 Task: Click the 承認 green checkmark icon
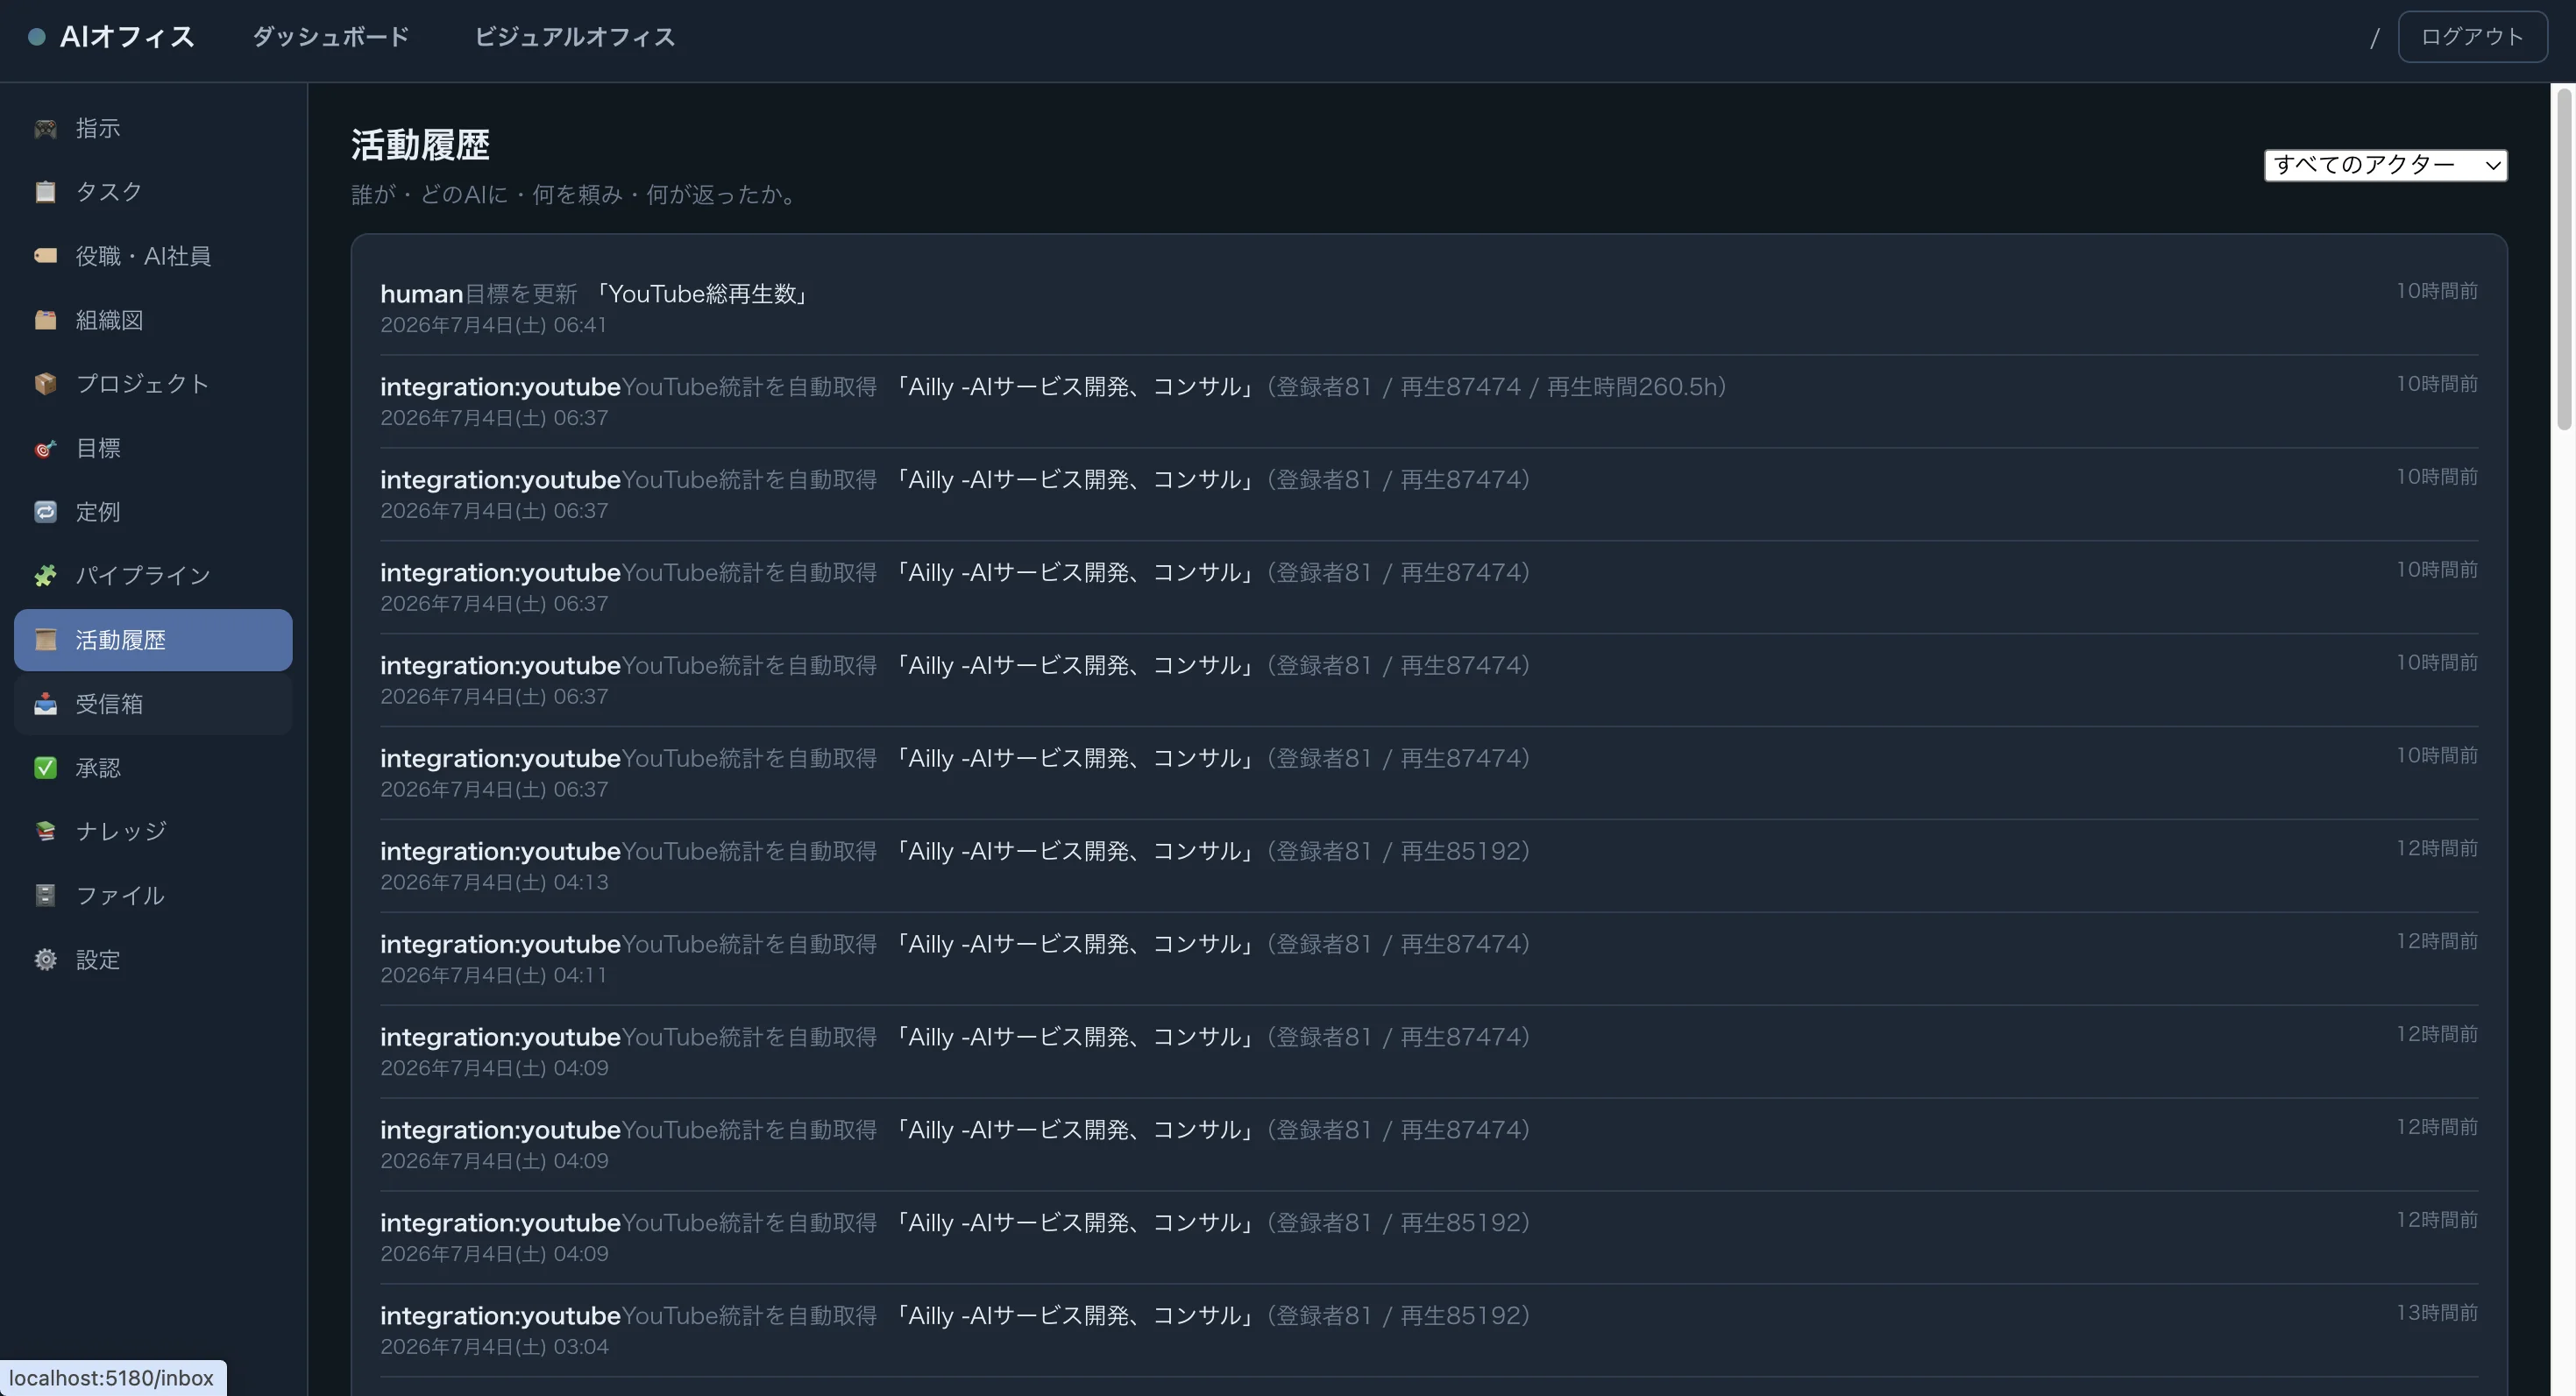(x=45, y=768)
